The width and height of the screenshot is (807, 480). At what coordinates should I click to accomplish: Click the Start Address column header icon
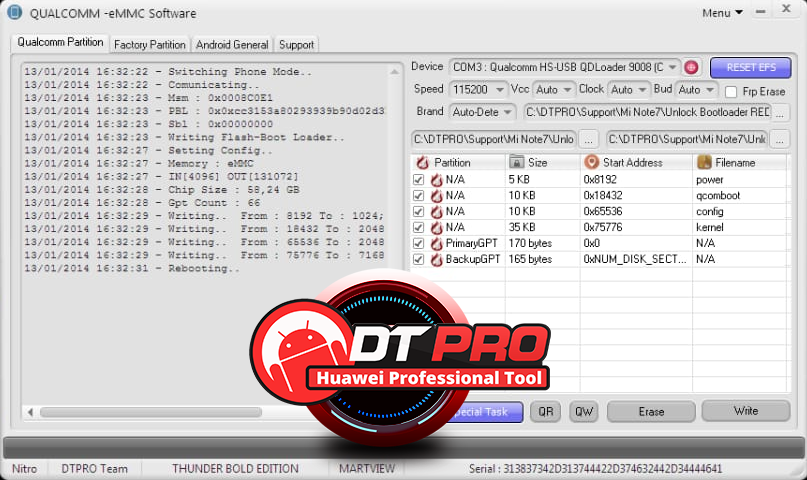(x=591, y=162)
